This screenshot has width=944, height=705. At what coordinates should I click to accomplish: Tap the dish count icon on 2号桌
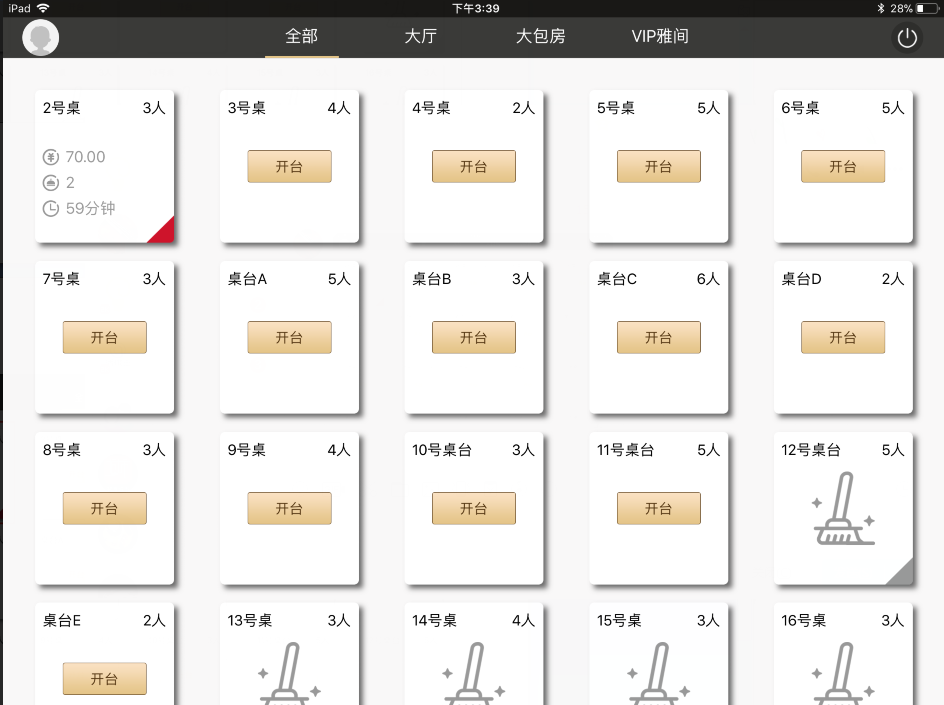point(51,182)
